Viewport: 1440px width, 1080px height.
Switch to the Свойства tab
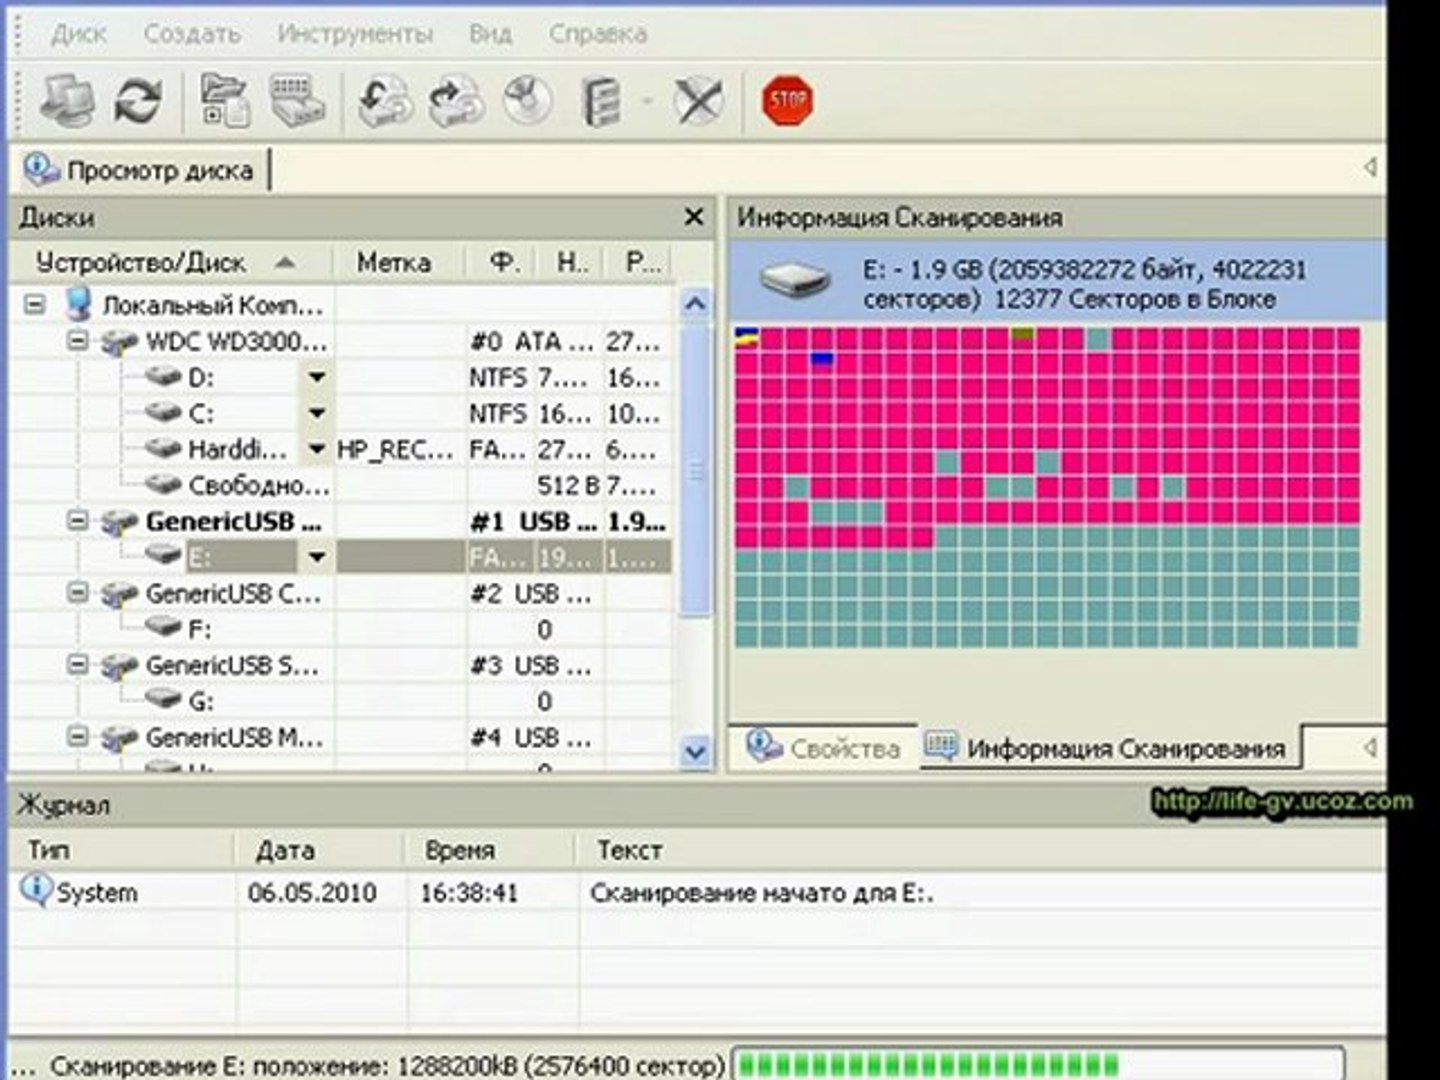click(824, 747)
